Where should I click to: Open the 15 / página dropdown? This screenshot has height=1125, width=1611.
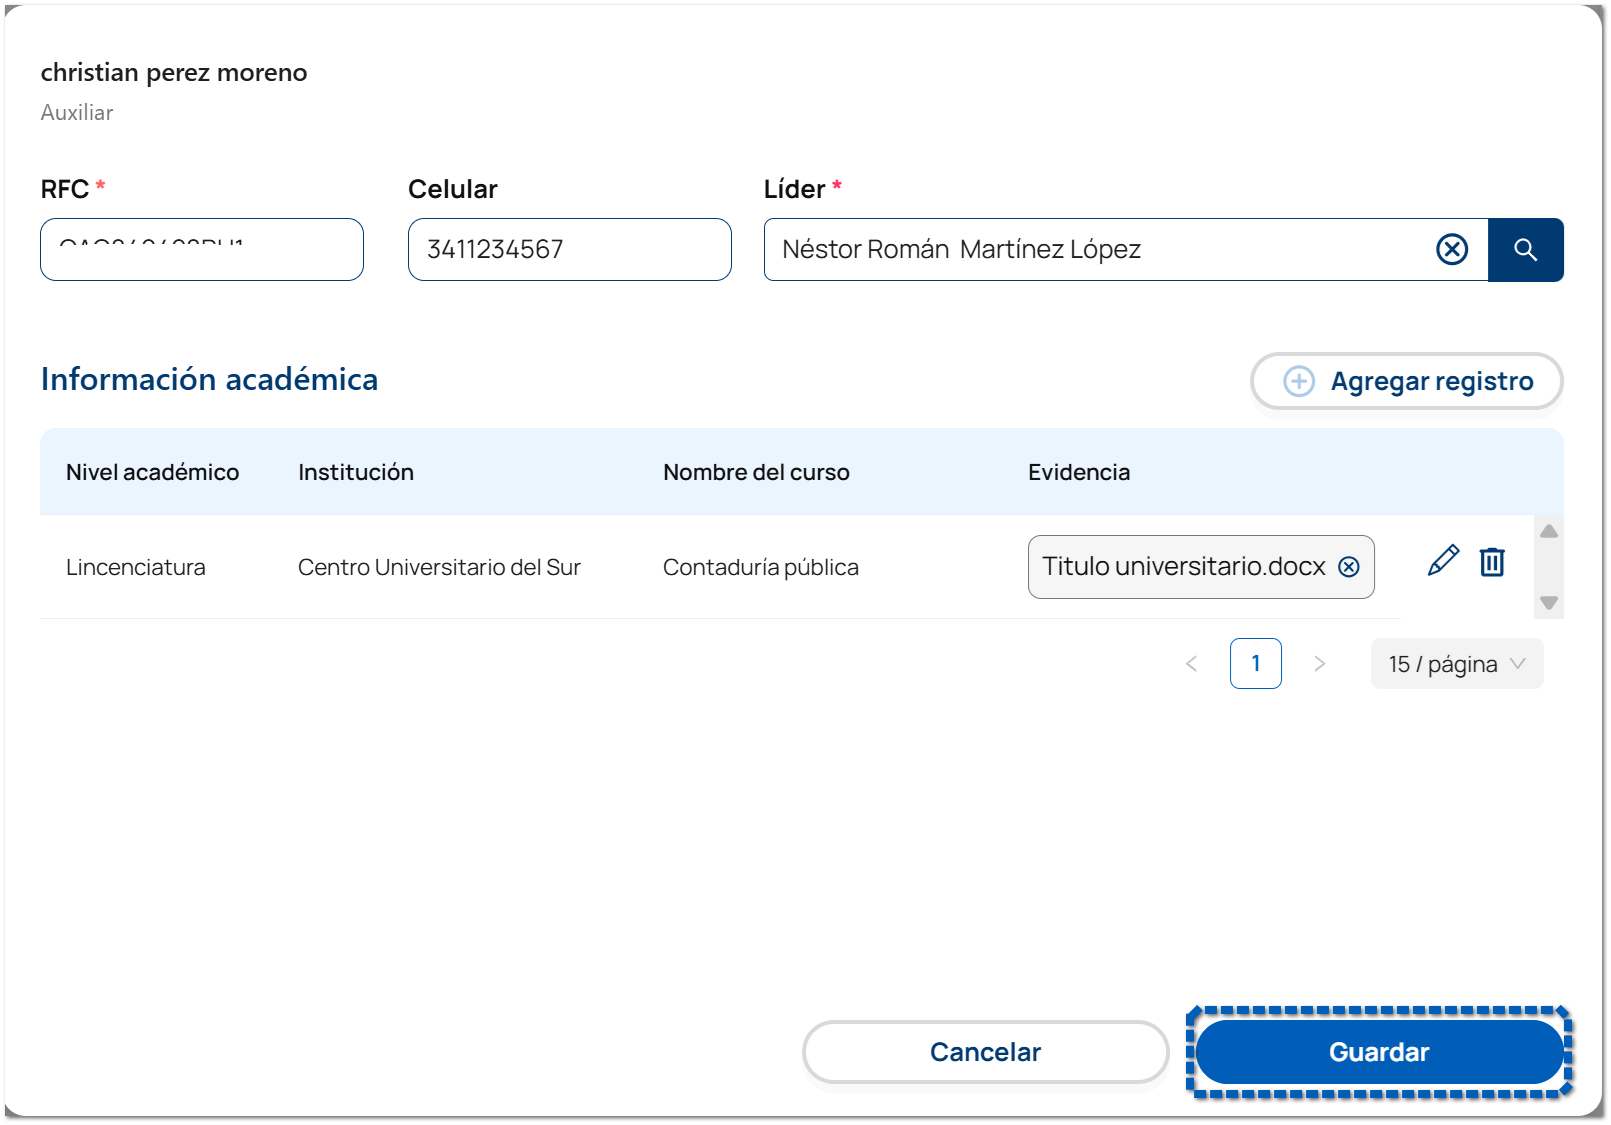[x=1456, y=664]
